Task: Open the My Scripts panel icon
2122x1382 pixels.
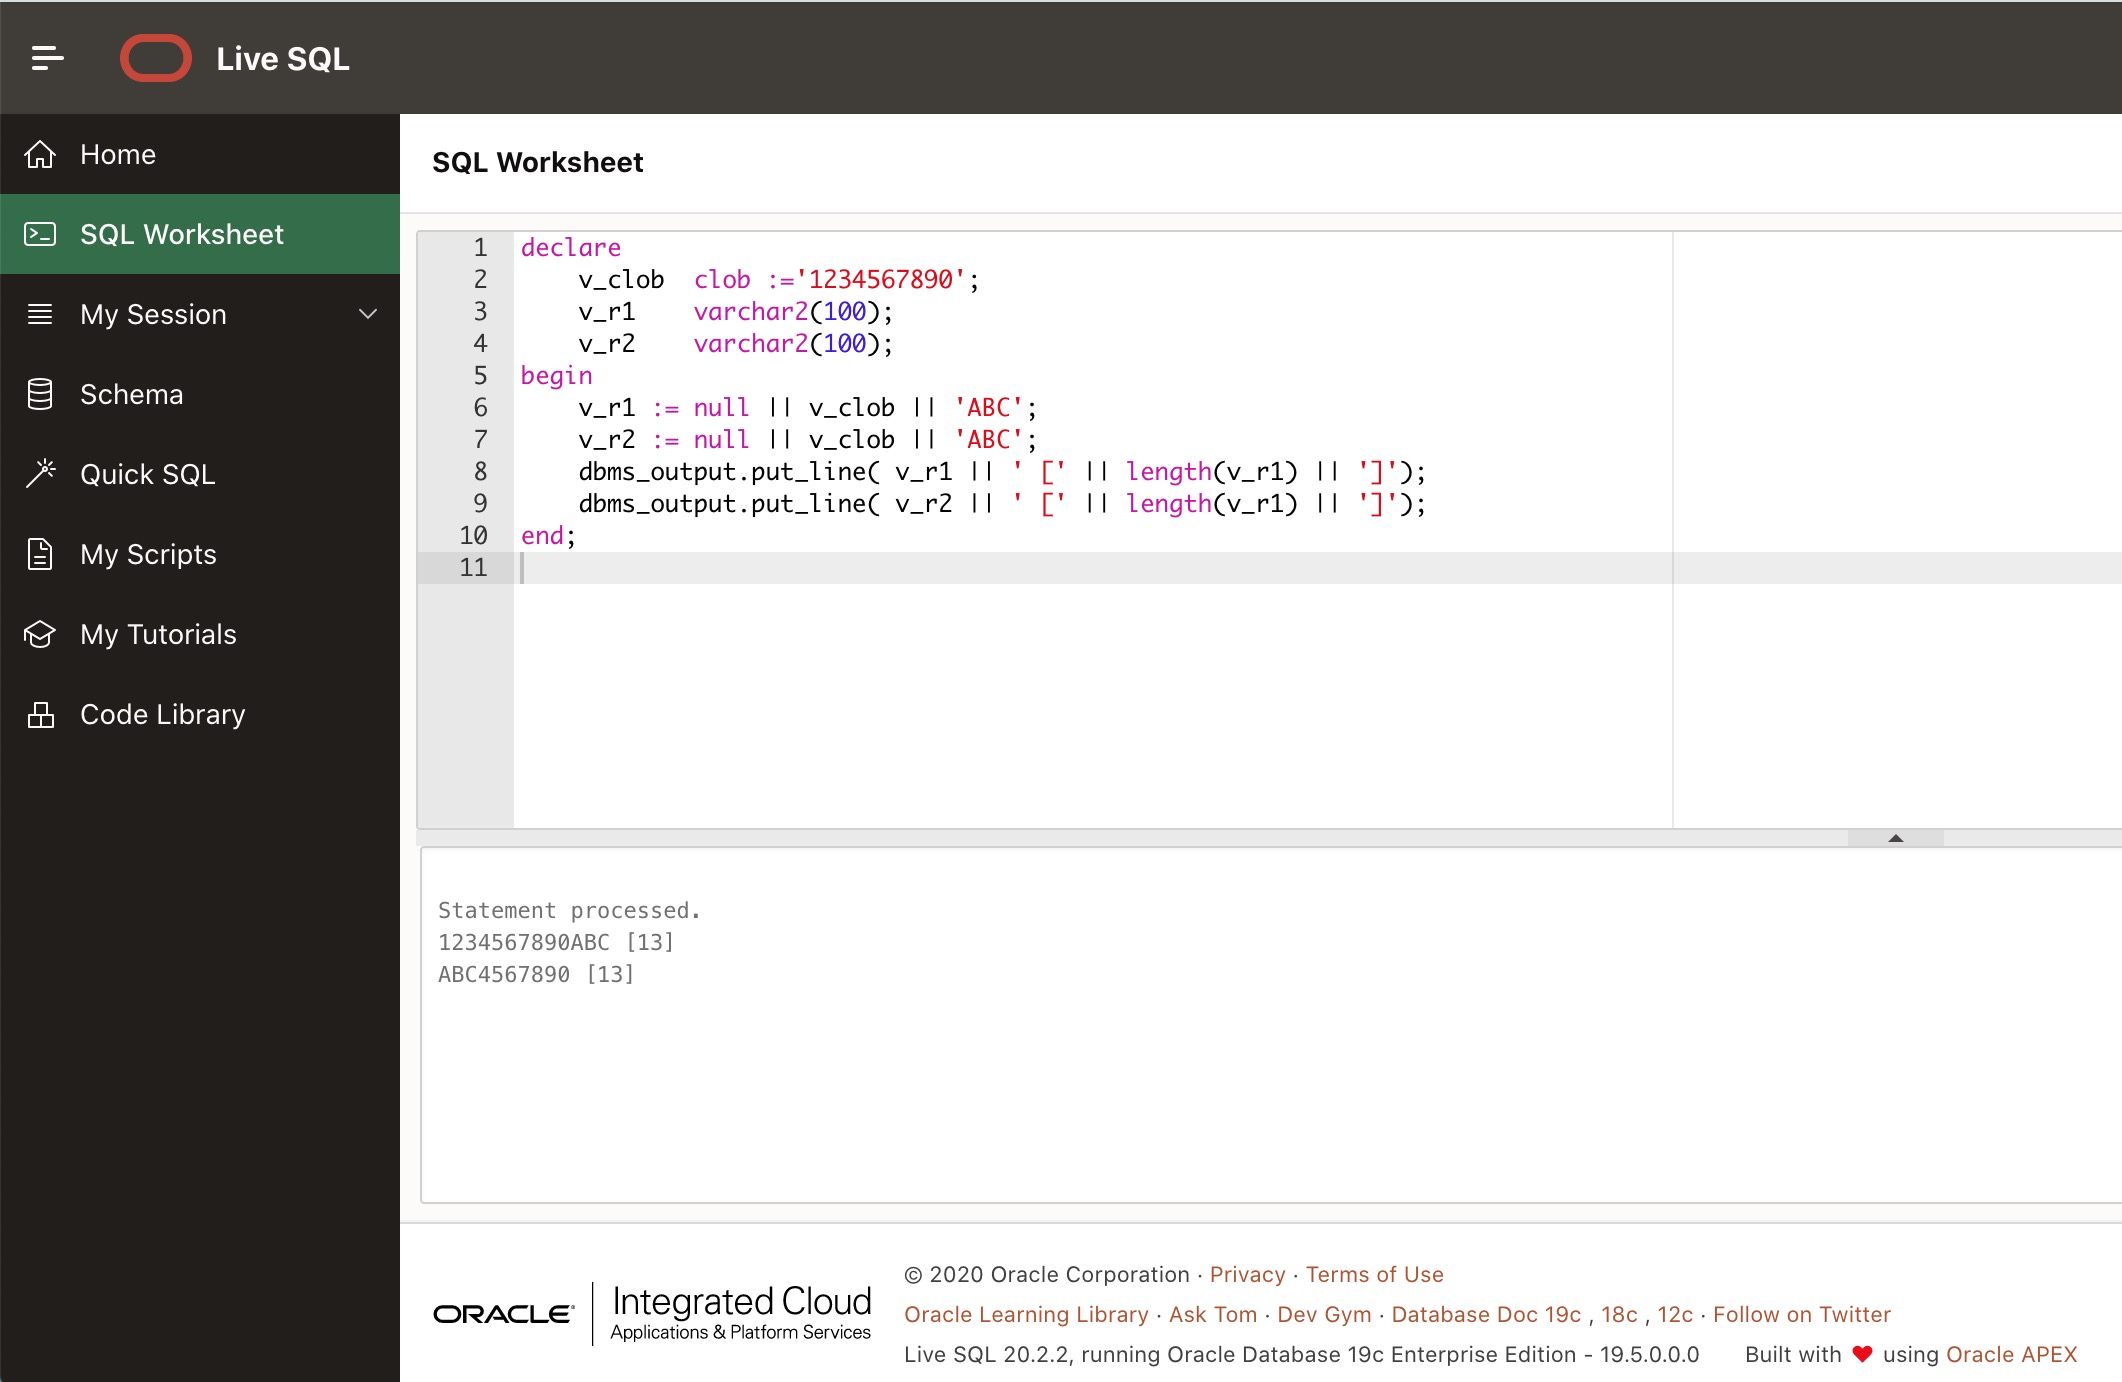Action: (42, 553)
